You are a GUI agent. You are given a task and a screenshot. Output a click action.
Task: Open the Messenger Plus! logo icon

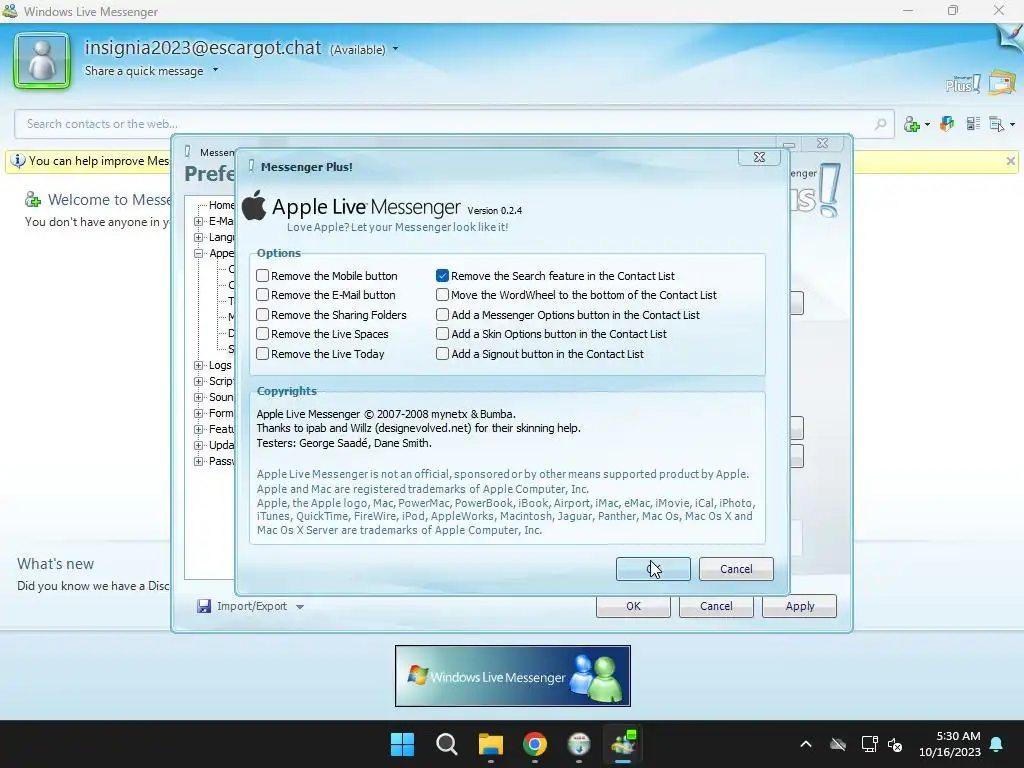point(963,84)
